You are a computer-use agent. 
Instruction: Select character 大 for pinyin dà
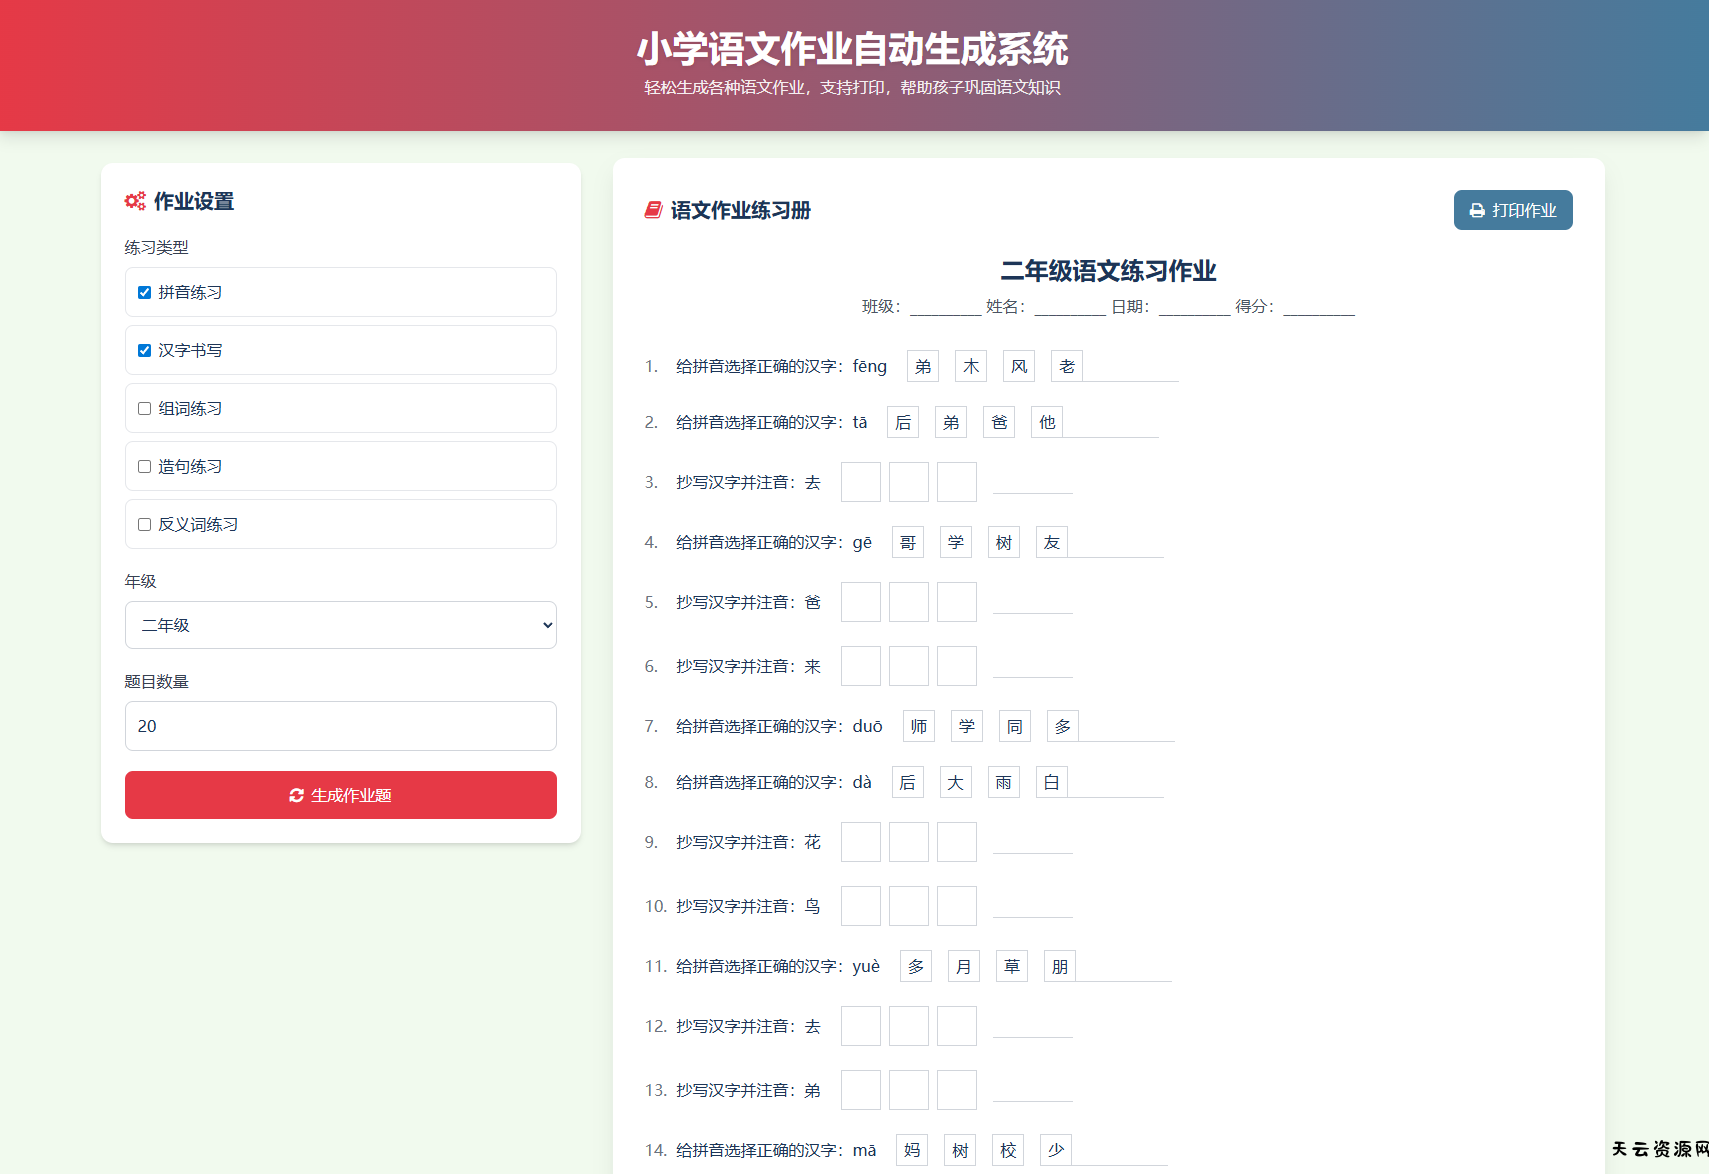[x=956, y=783]
